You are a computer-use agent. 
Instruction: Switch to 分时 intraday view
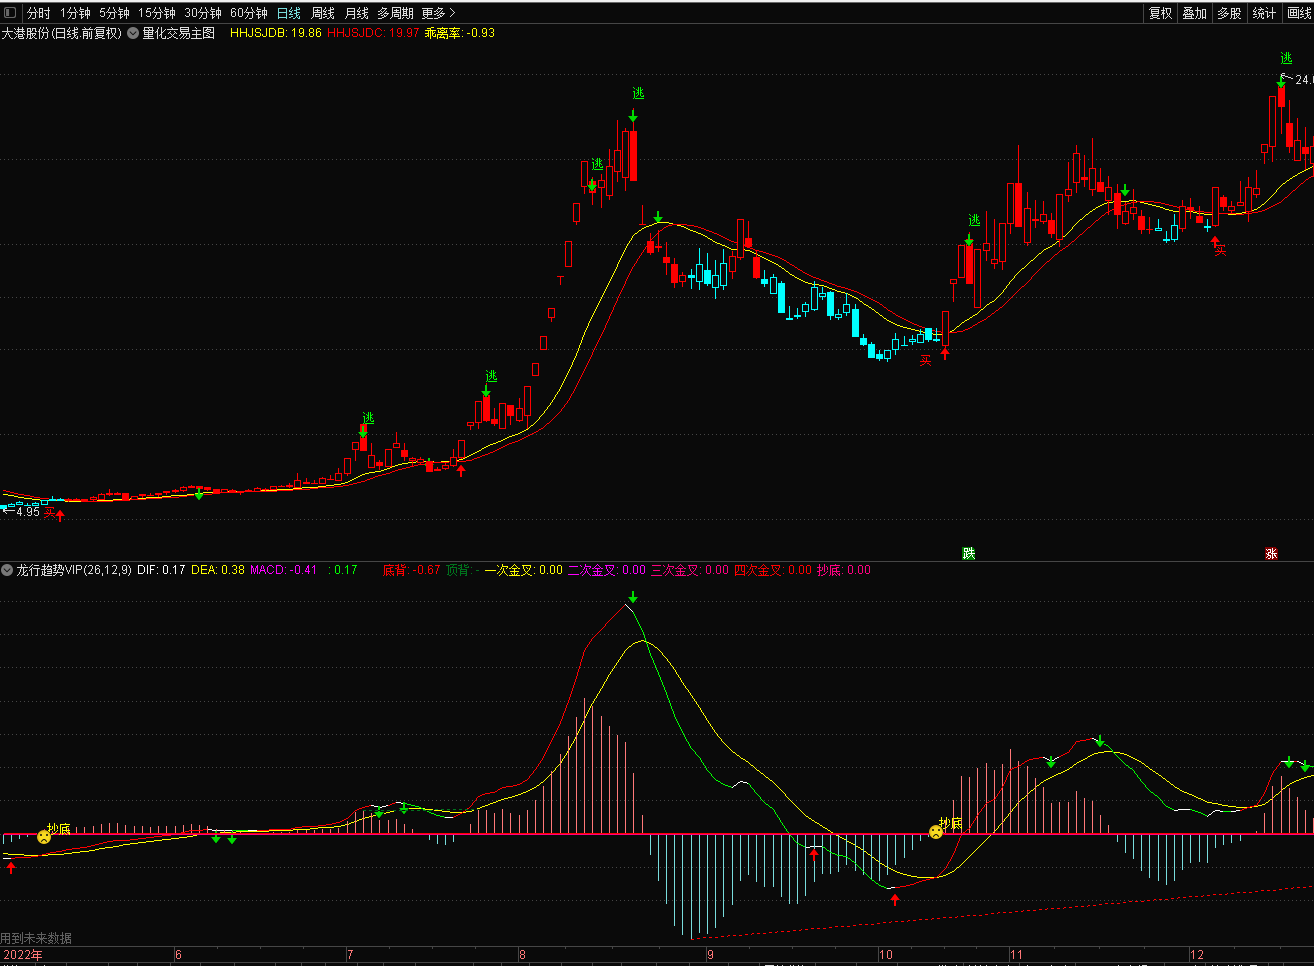coord(39,13)
